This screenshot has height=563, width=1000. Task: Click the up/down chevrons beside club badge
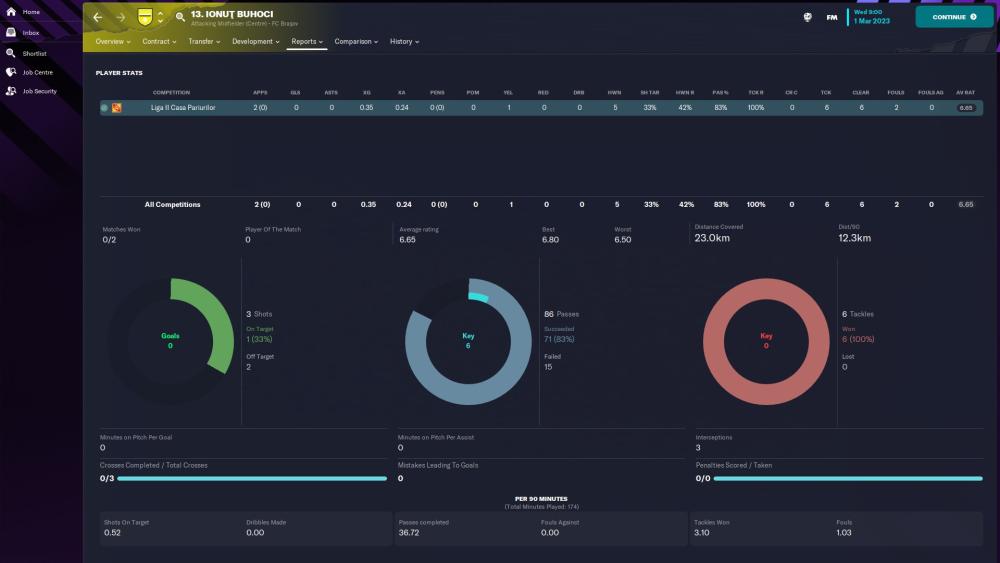[160, 17]
